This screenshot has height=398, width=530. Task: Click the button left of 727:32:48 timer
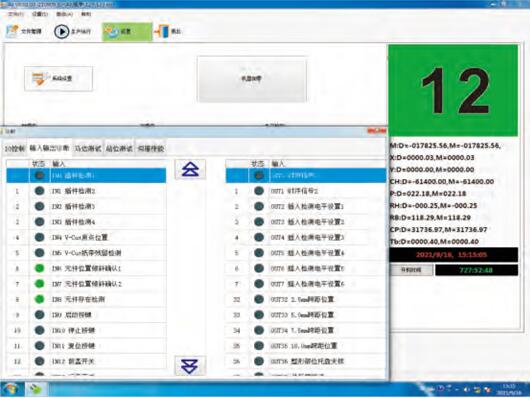(411, 270)
